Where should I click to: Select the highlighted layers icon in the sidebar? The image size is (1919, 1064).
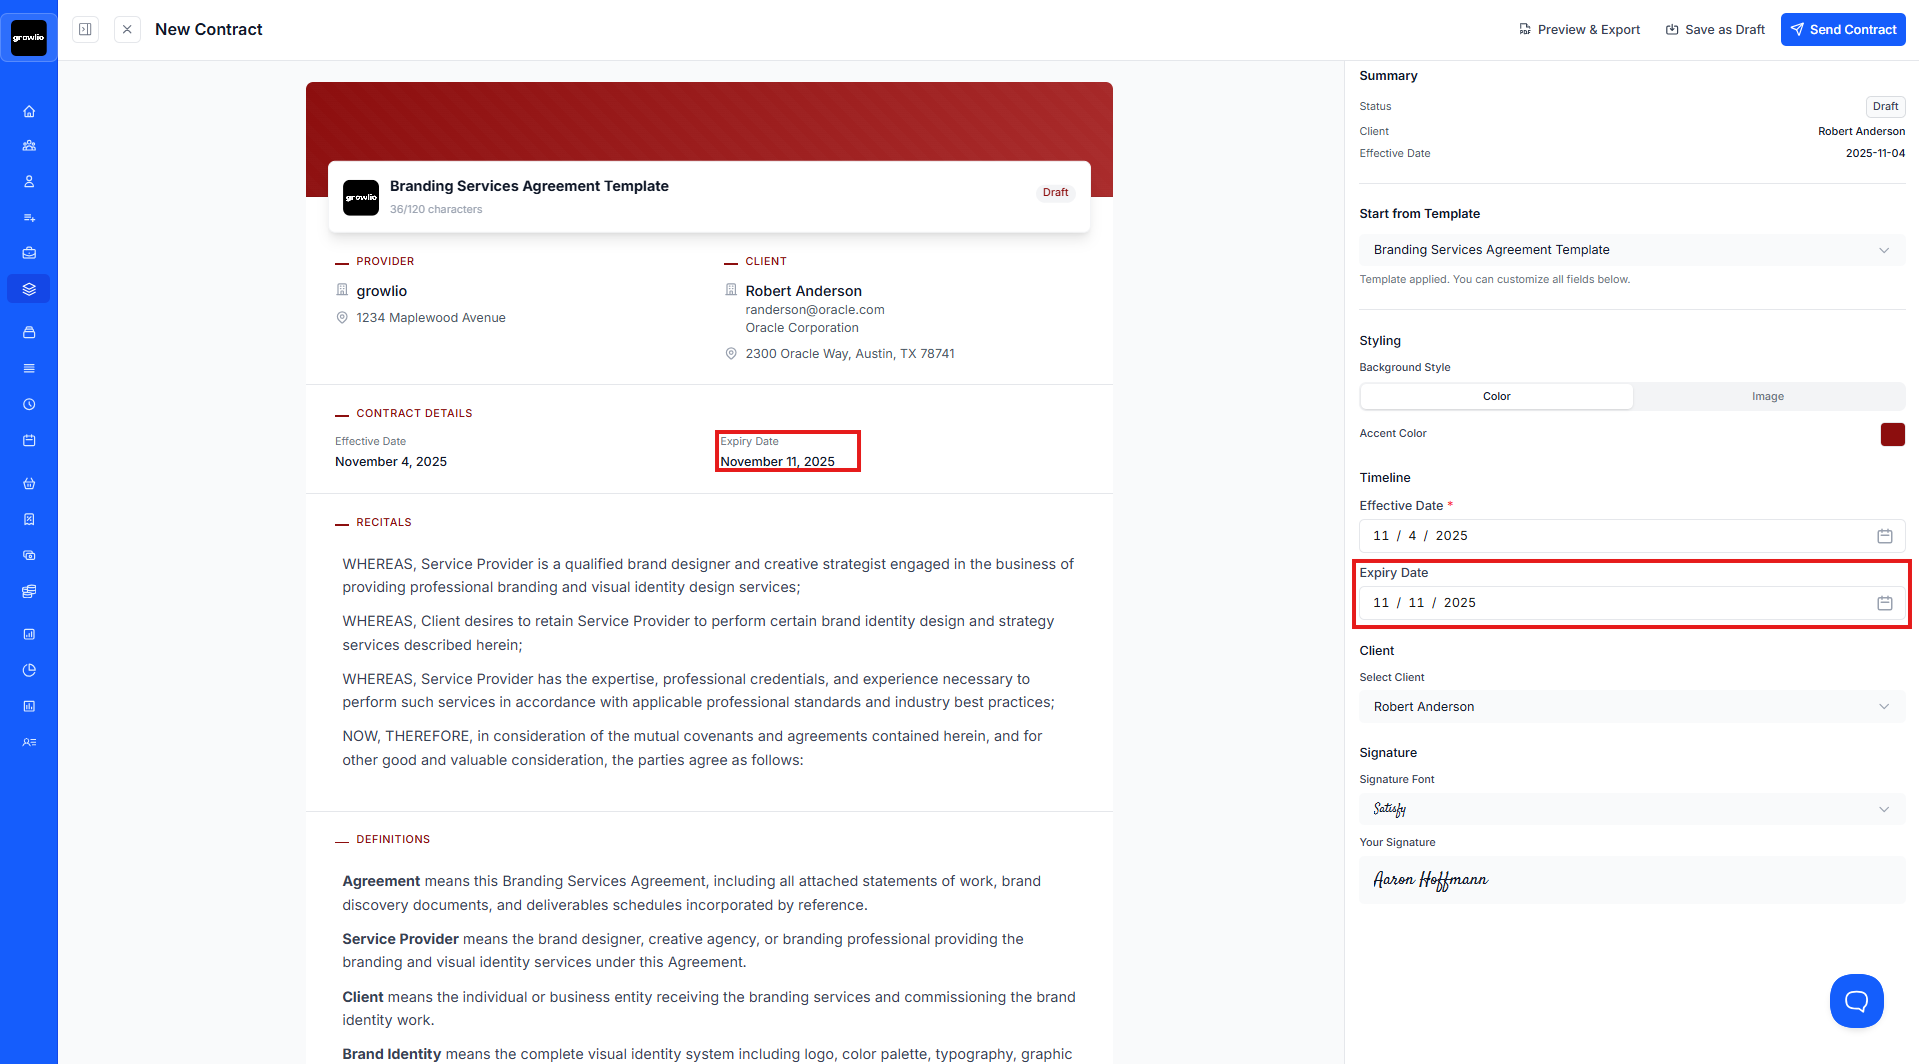(x=29, y=289)
